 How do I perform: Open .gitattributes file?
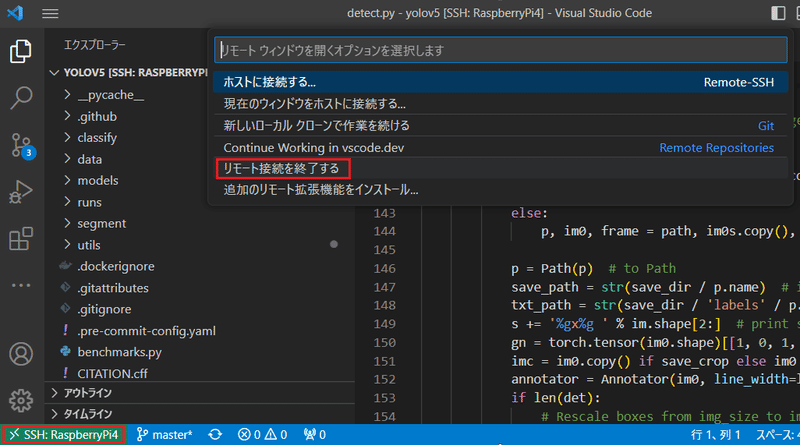tap(113, 288)
